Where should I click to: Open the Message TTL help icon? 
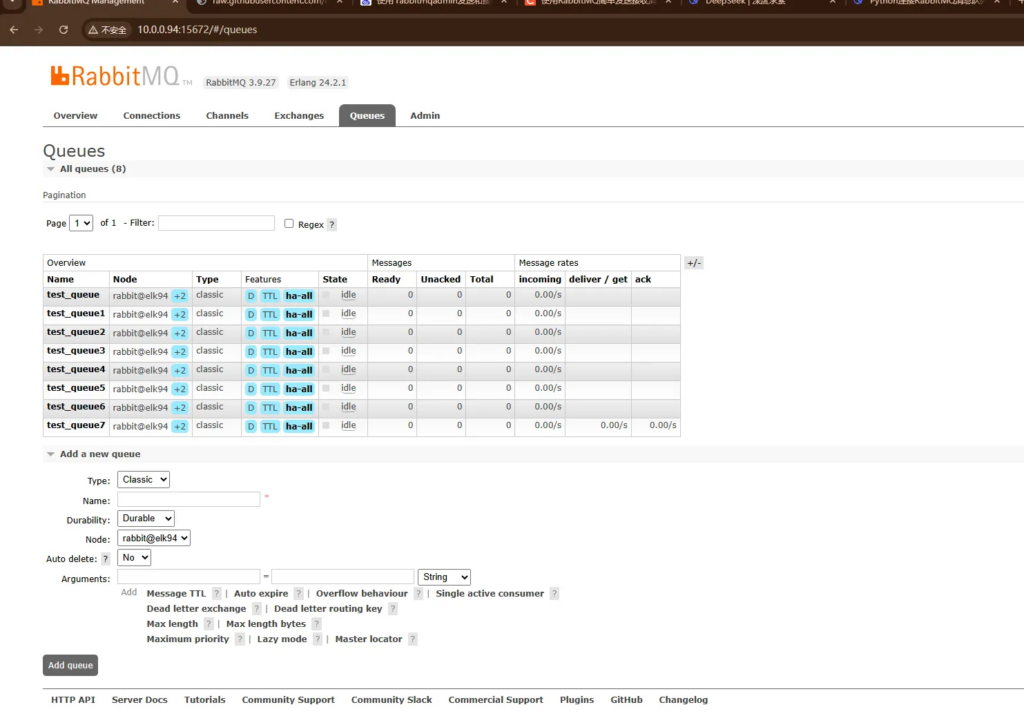click(x=216, y=594)
